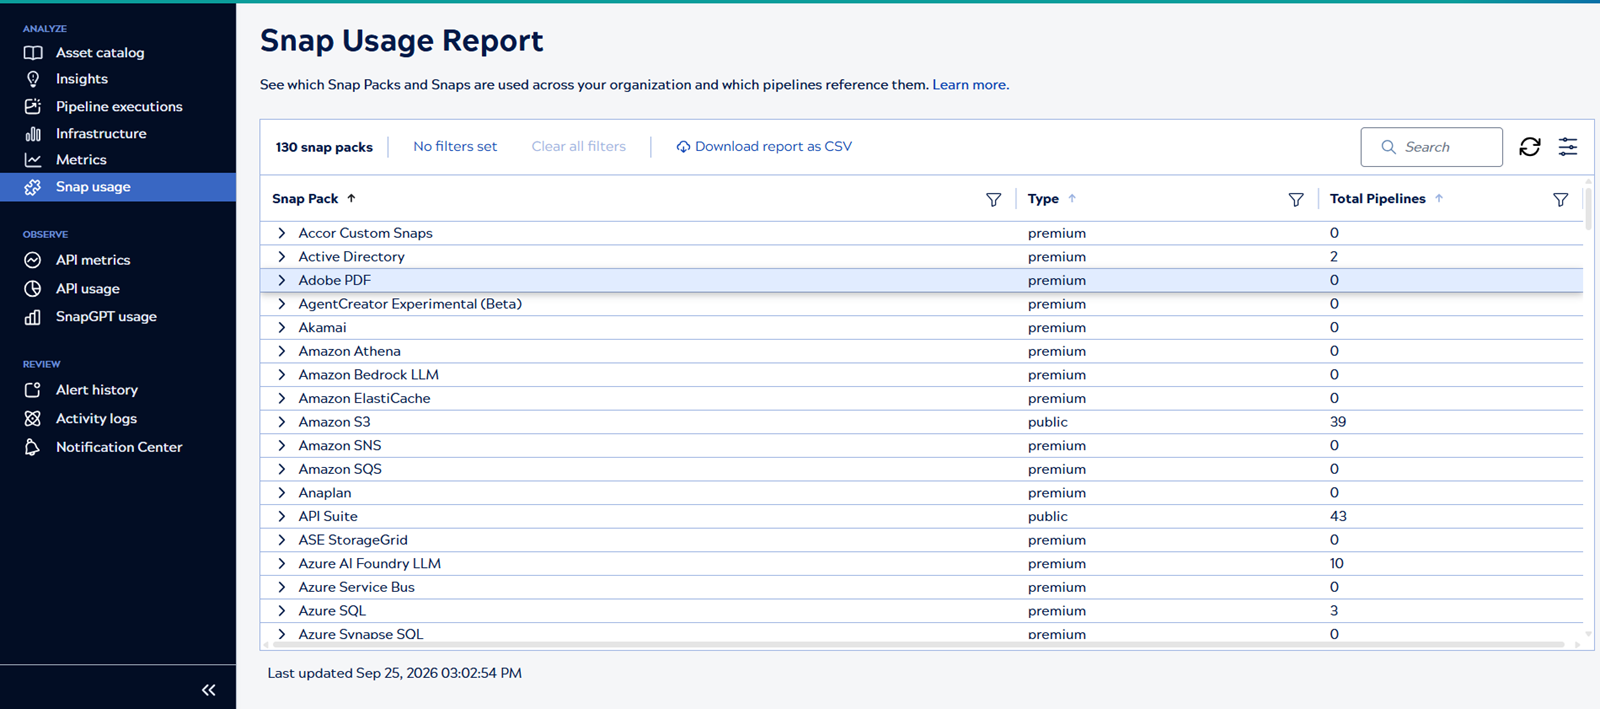Refresh the snap usage table
This screenshot has width=1600, height=709.
[1530, 147]
